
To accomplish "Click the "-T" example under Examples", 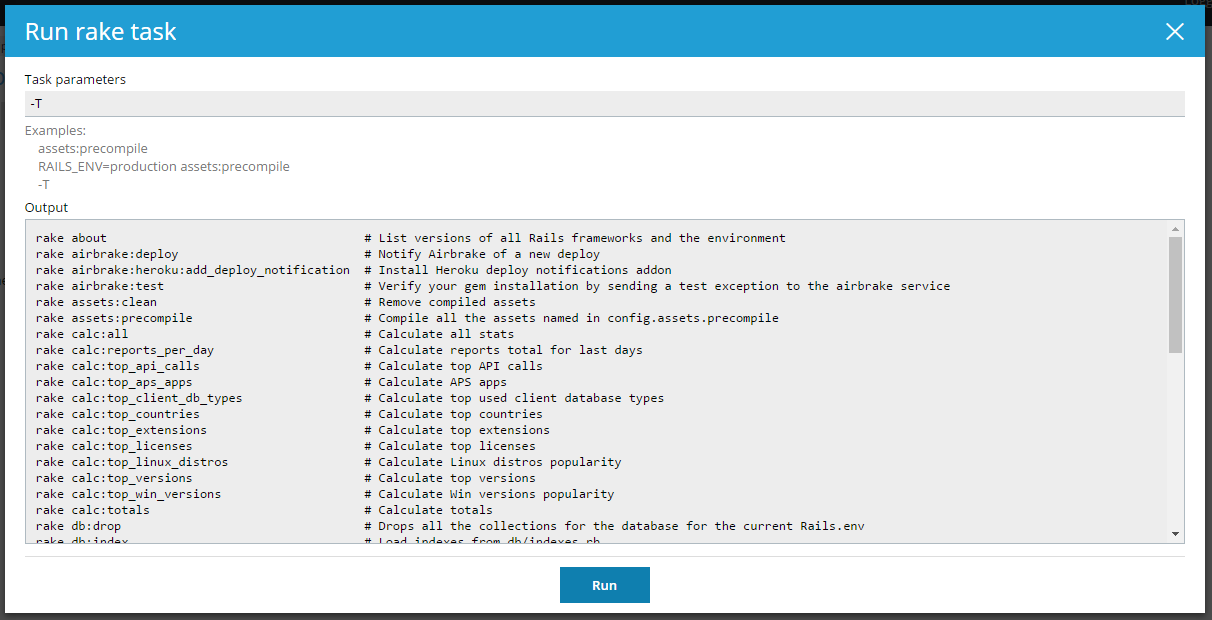I will (x=44, y=184).
